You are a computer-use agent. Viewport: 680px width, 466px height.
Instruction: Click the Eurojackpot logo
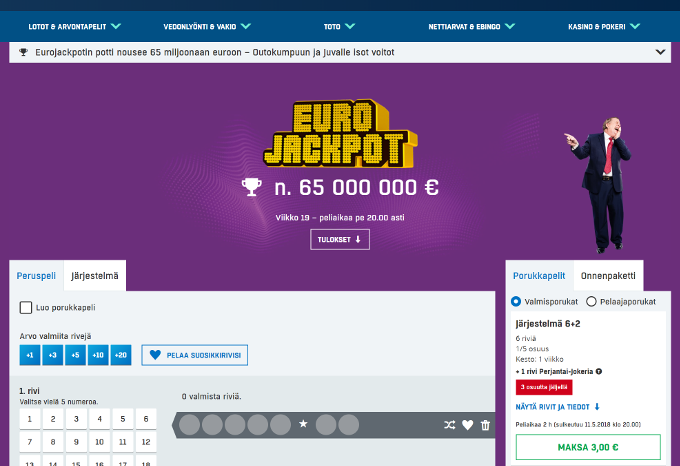pos(340,134)
